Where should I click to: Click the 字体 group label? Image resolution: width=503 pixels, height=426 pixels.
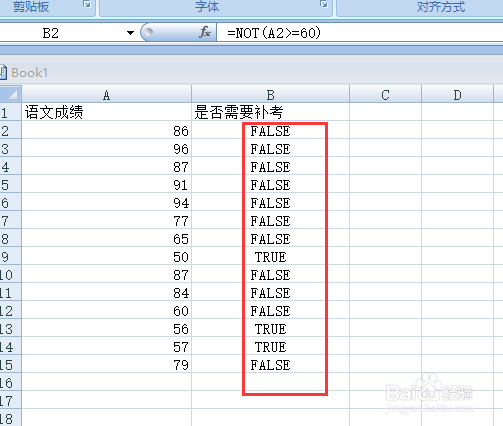tap(207, 6)
